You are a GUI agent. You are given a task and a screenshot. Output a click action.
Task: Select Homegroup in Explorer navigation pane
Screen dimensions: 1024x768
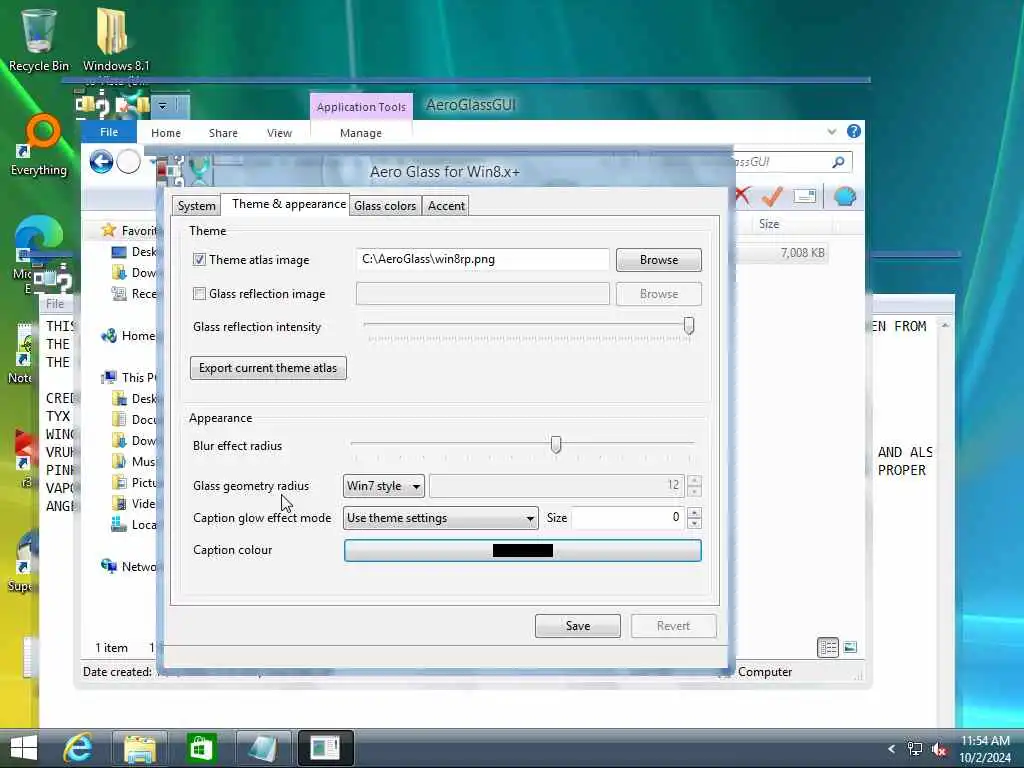tap(129, 336)
